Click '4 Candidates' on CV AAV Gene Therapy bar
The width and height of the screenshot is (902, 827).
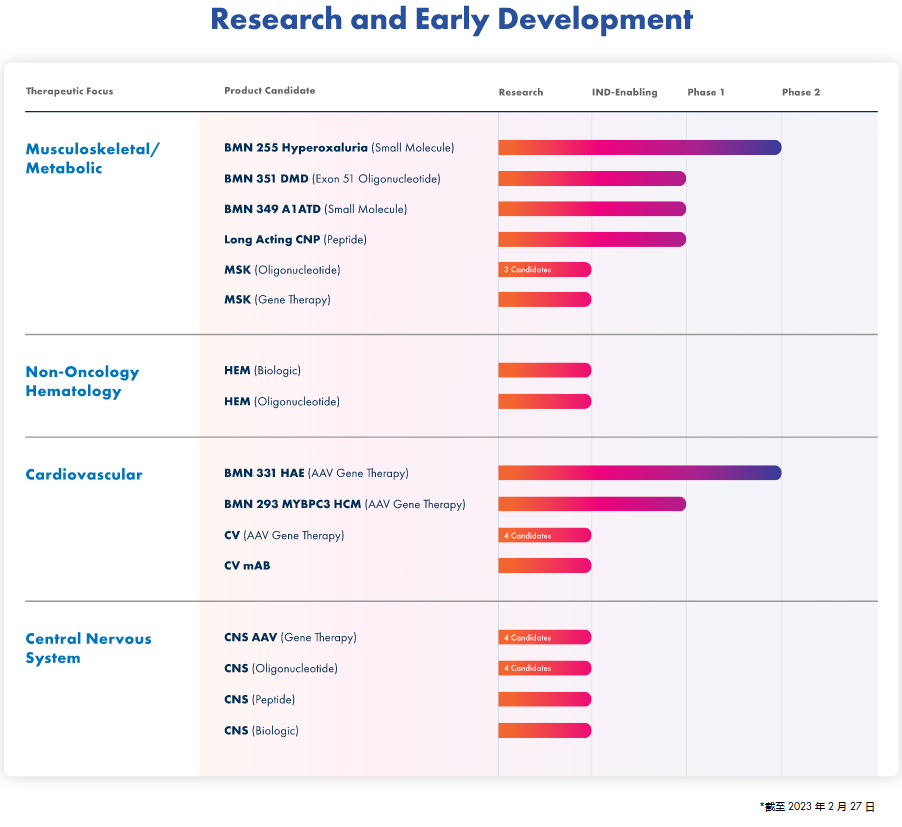[x=527, y=536]
